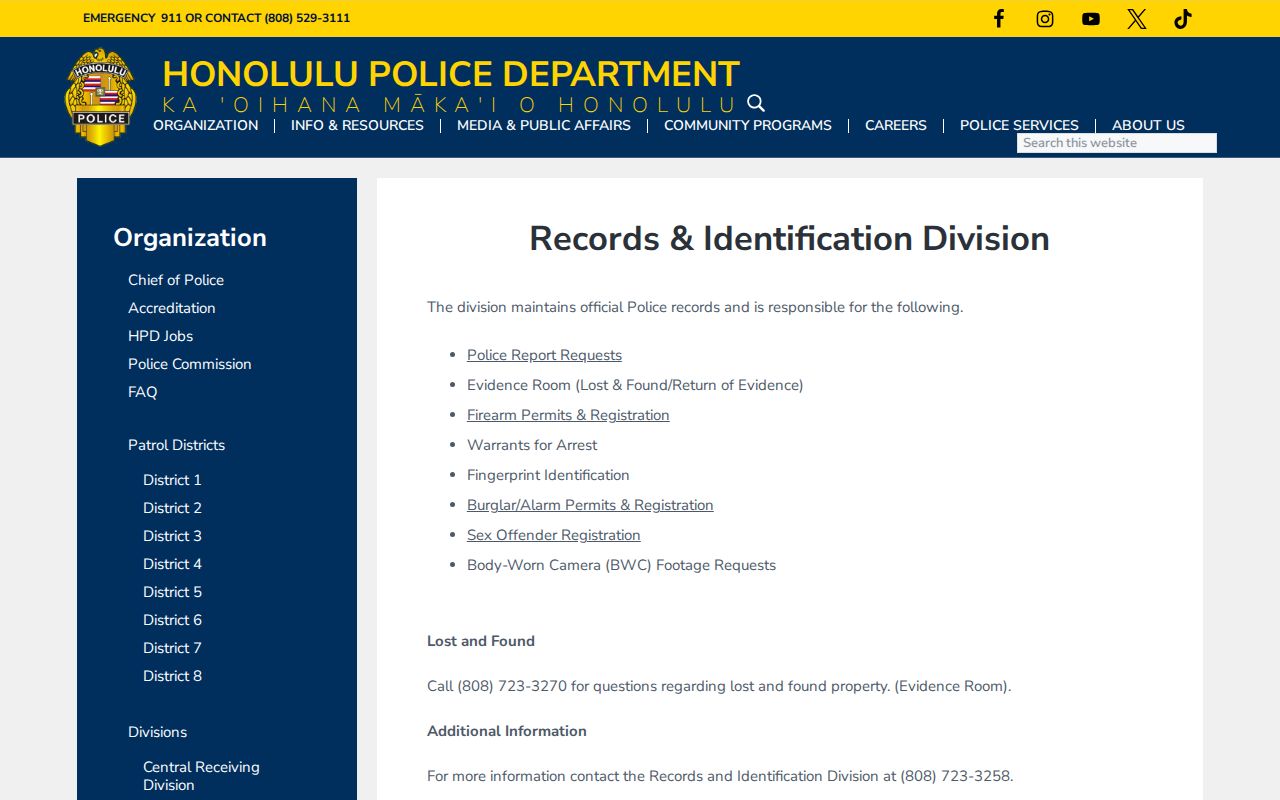Open the Community Programs menu
The width and height of the screenshot is (1280, 800).
pos(748,125)
